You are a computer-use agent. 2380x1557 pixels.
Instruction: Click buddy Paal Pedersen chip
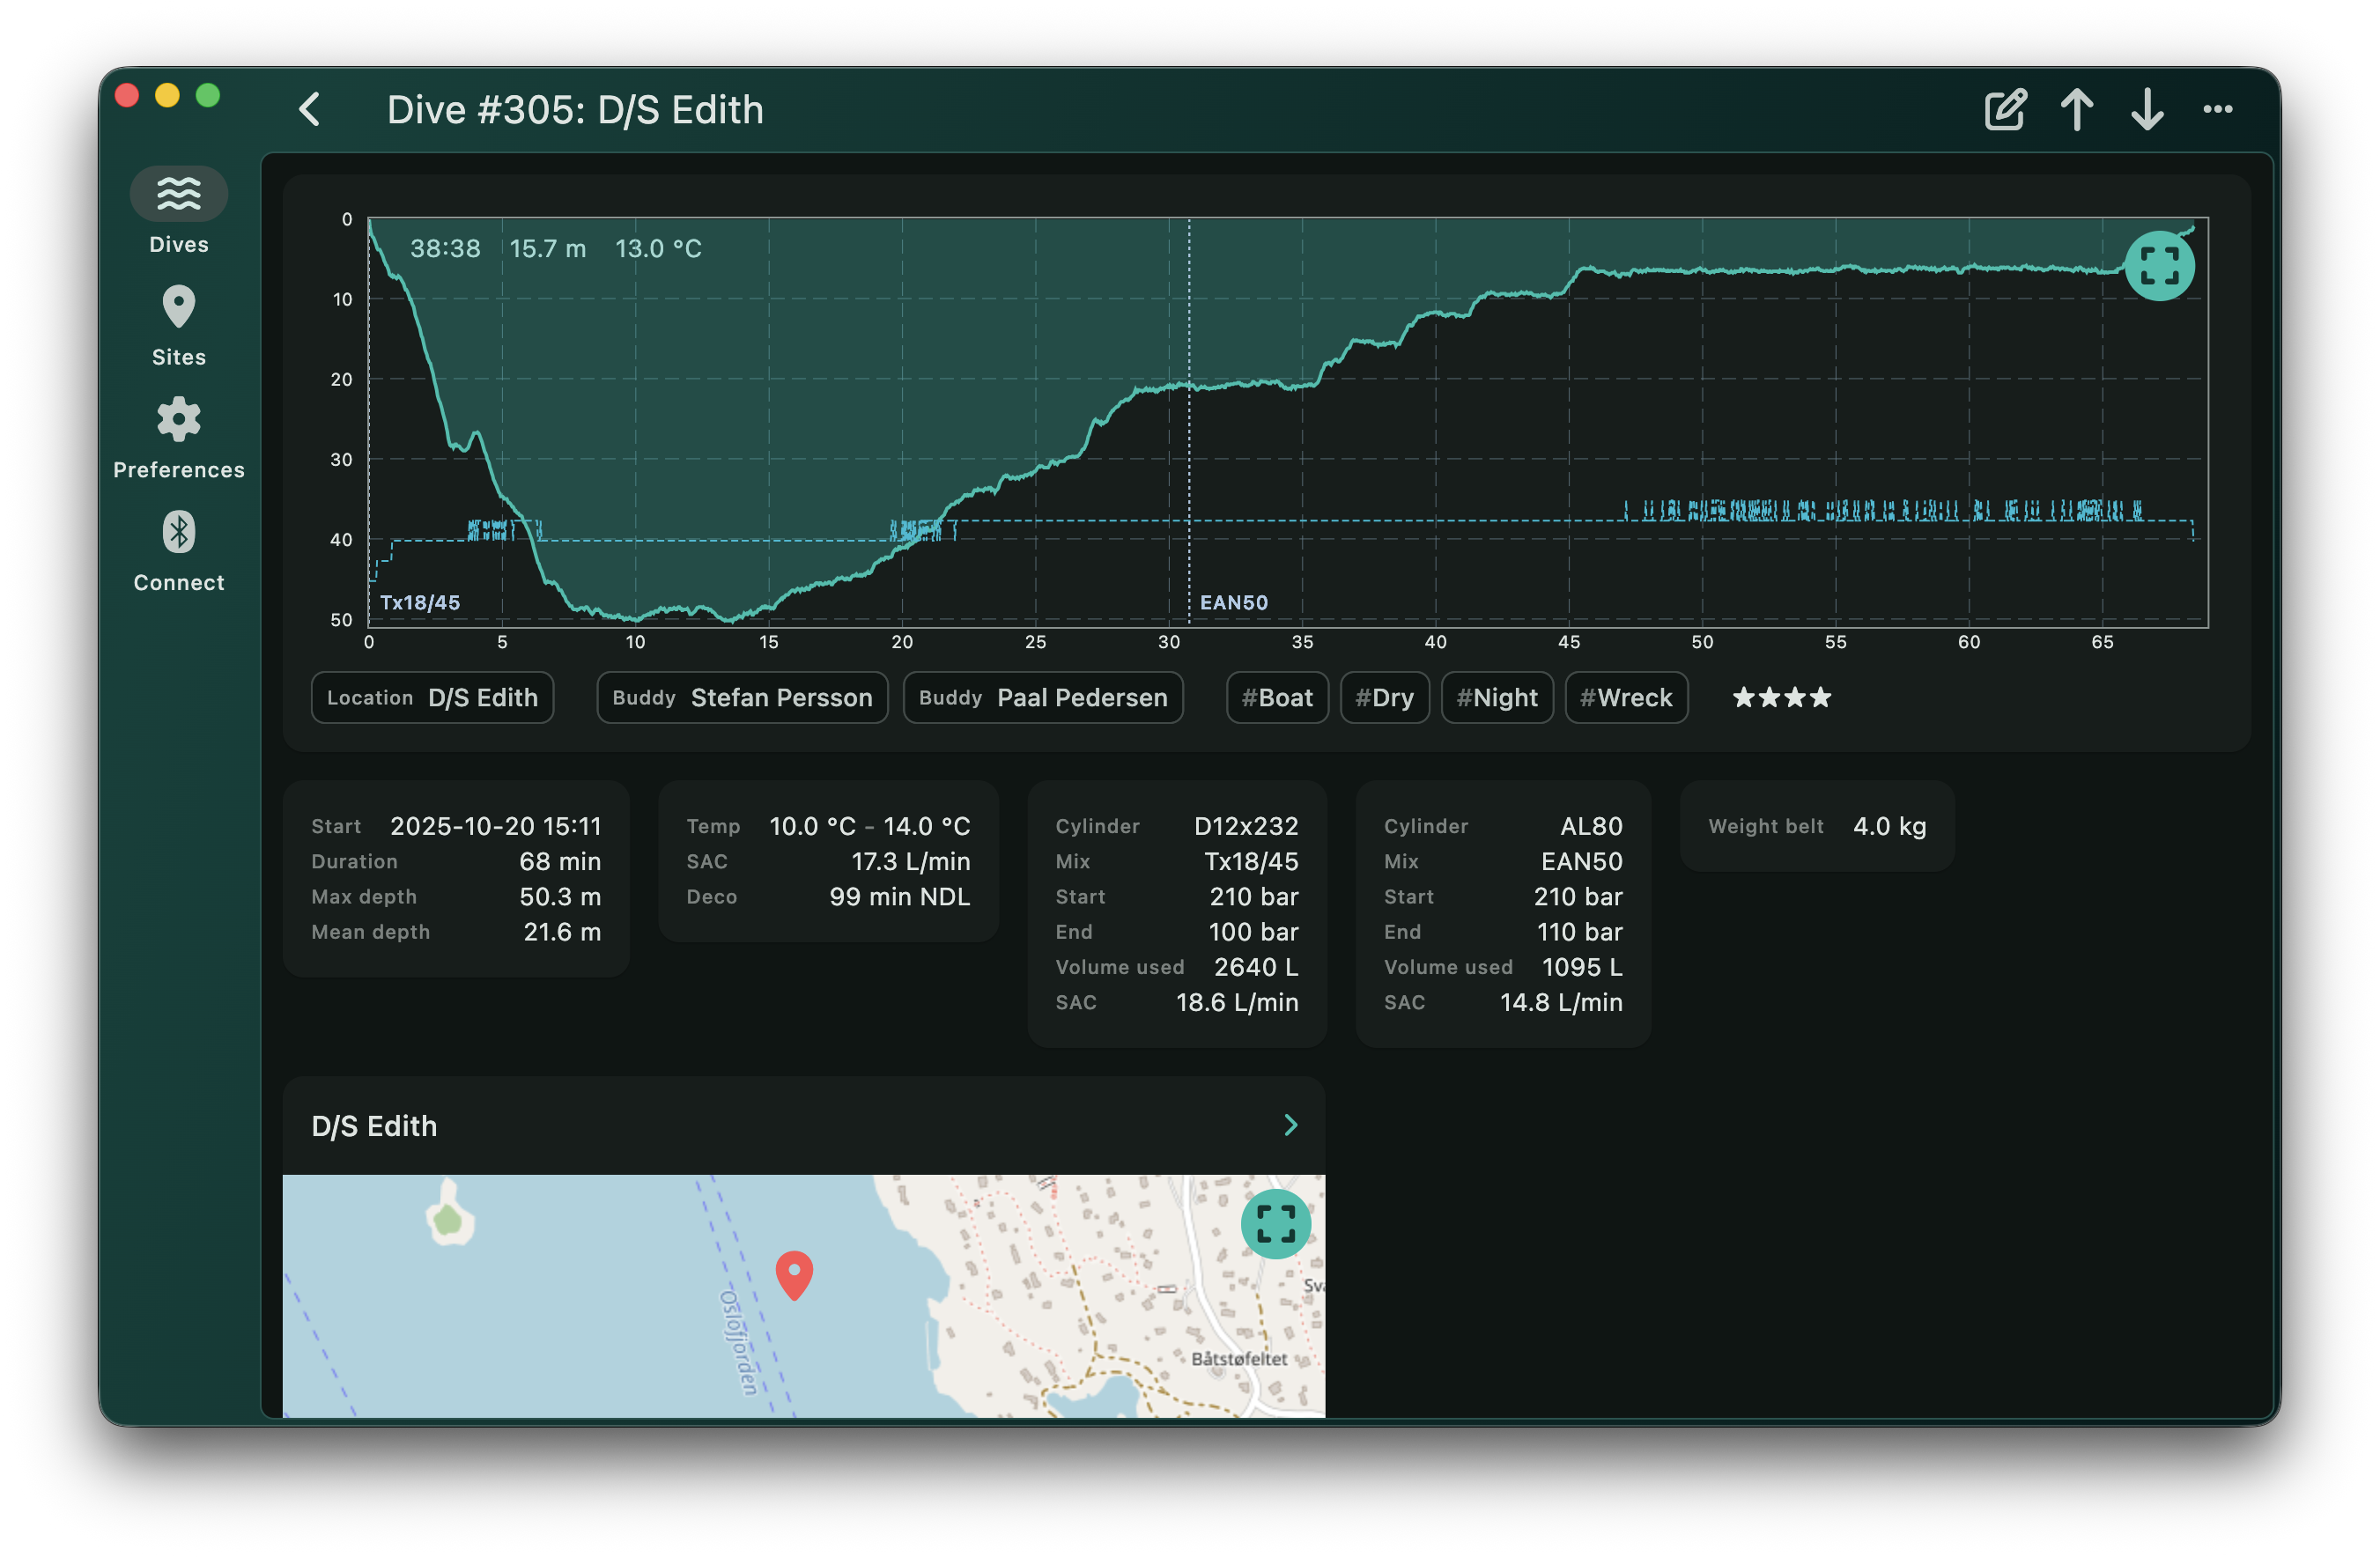[1043, 698]
